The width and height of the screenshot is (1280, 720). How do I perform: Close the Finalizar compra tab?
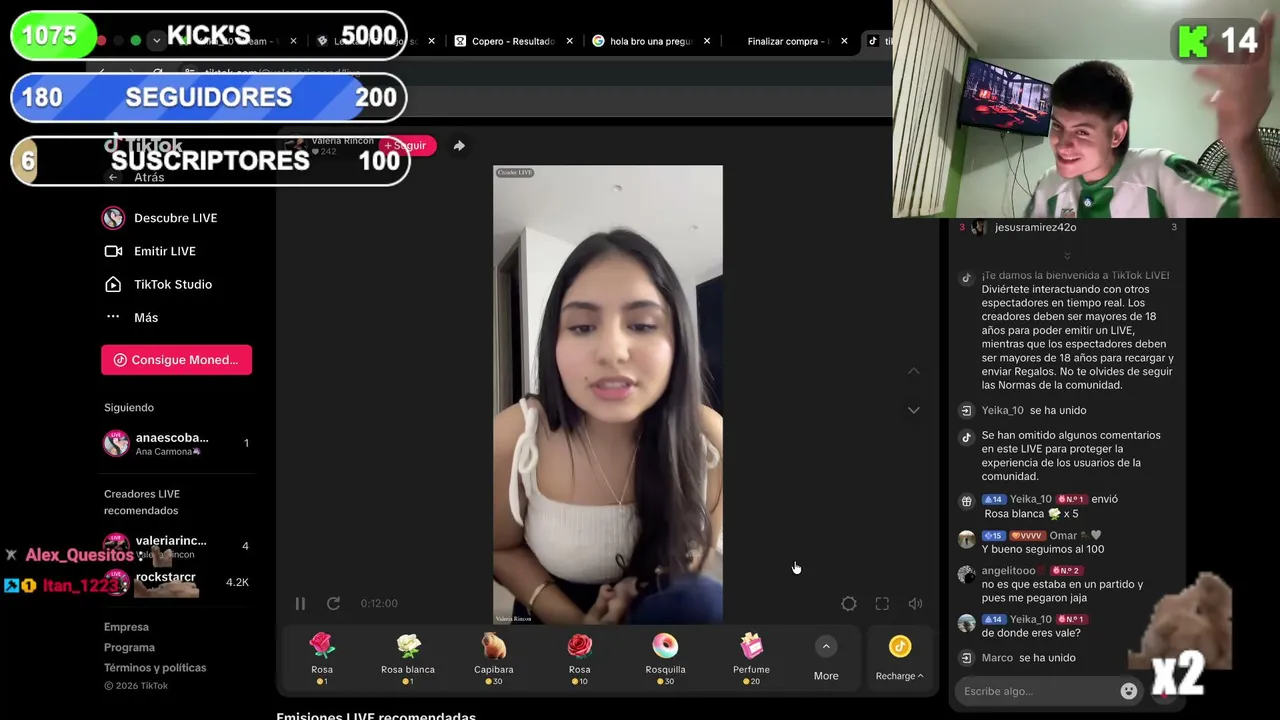click(x=844, y=41)
